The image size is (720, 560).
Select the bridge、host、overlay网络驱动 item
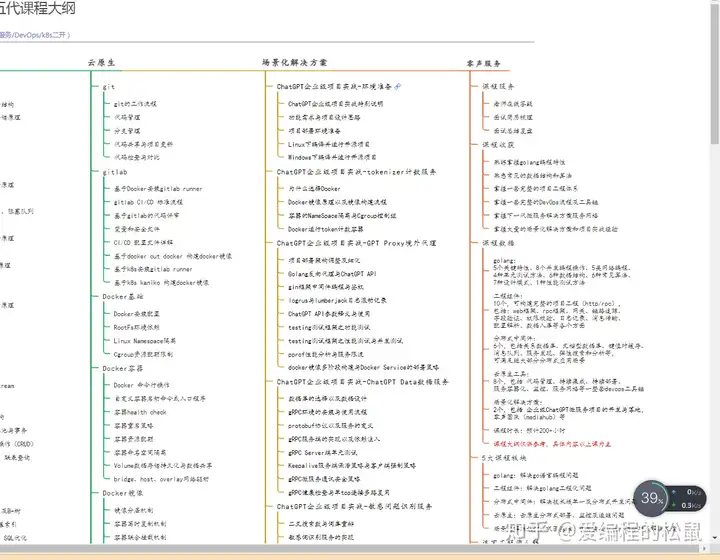pos(161,479)
